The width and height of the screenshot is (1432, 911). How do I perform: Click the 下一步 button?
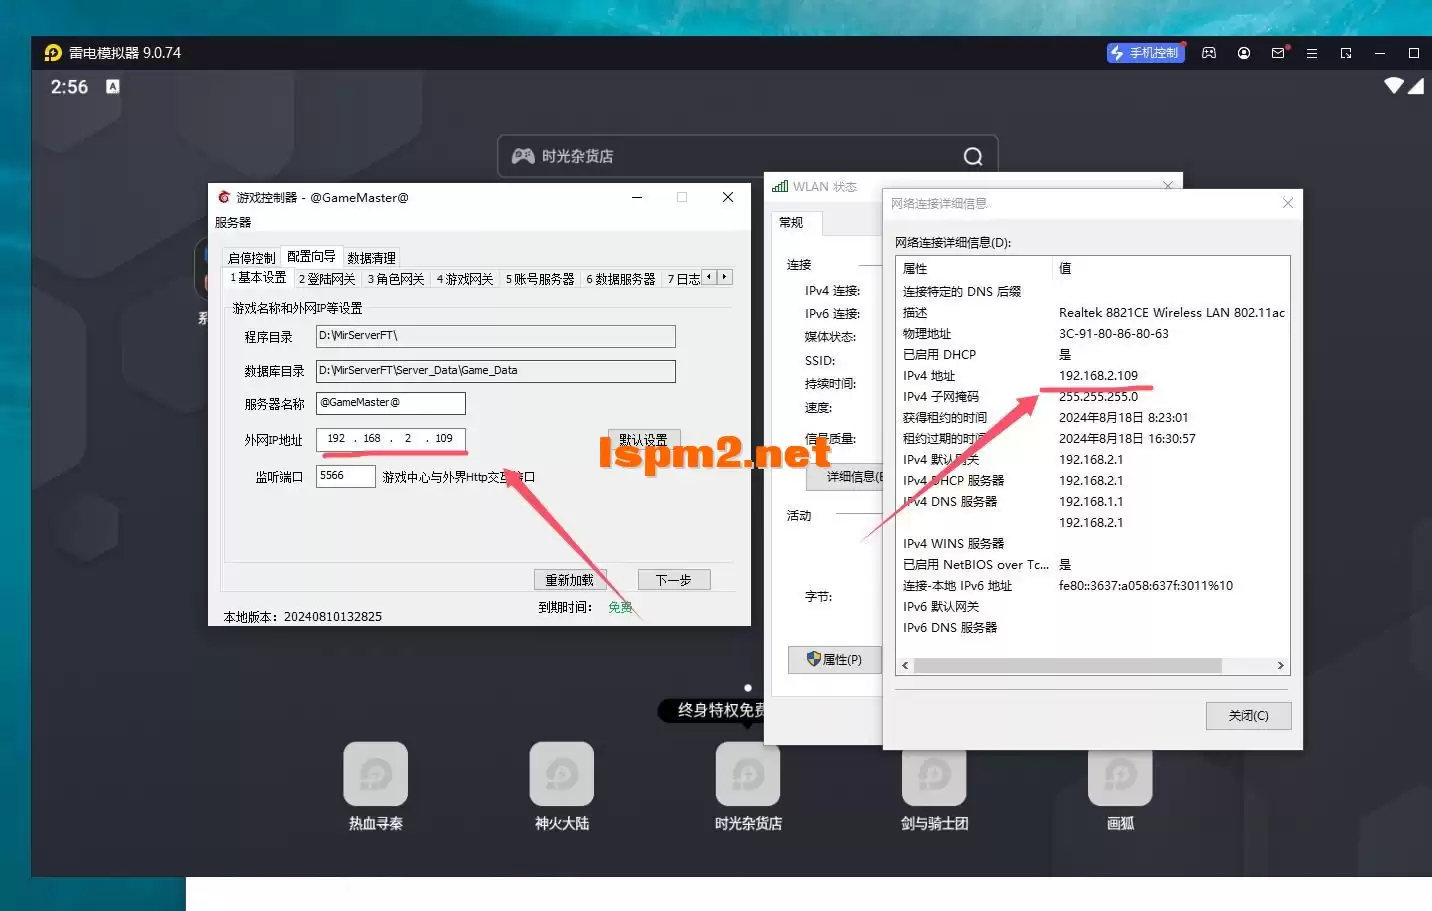point(673,580)
